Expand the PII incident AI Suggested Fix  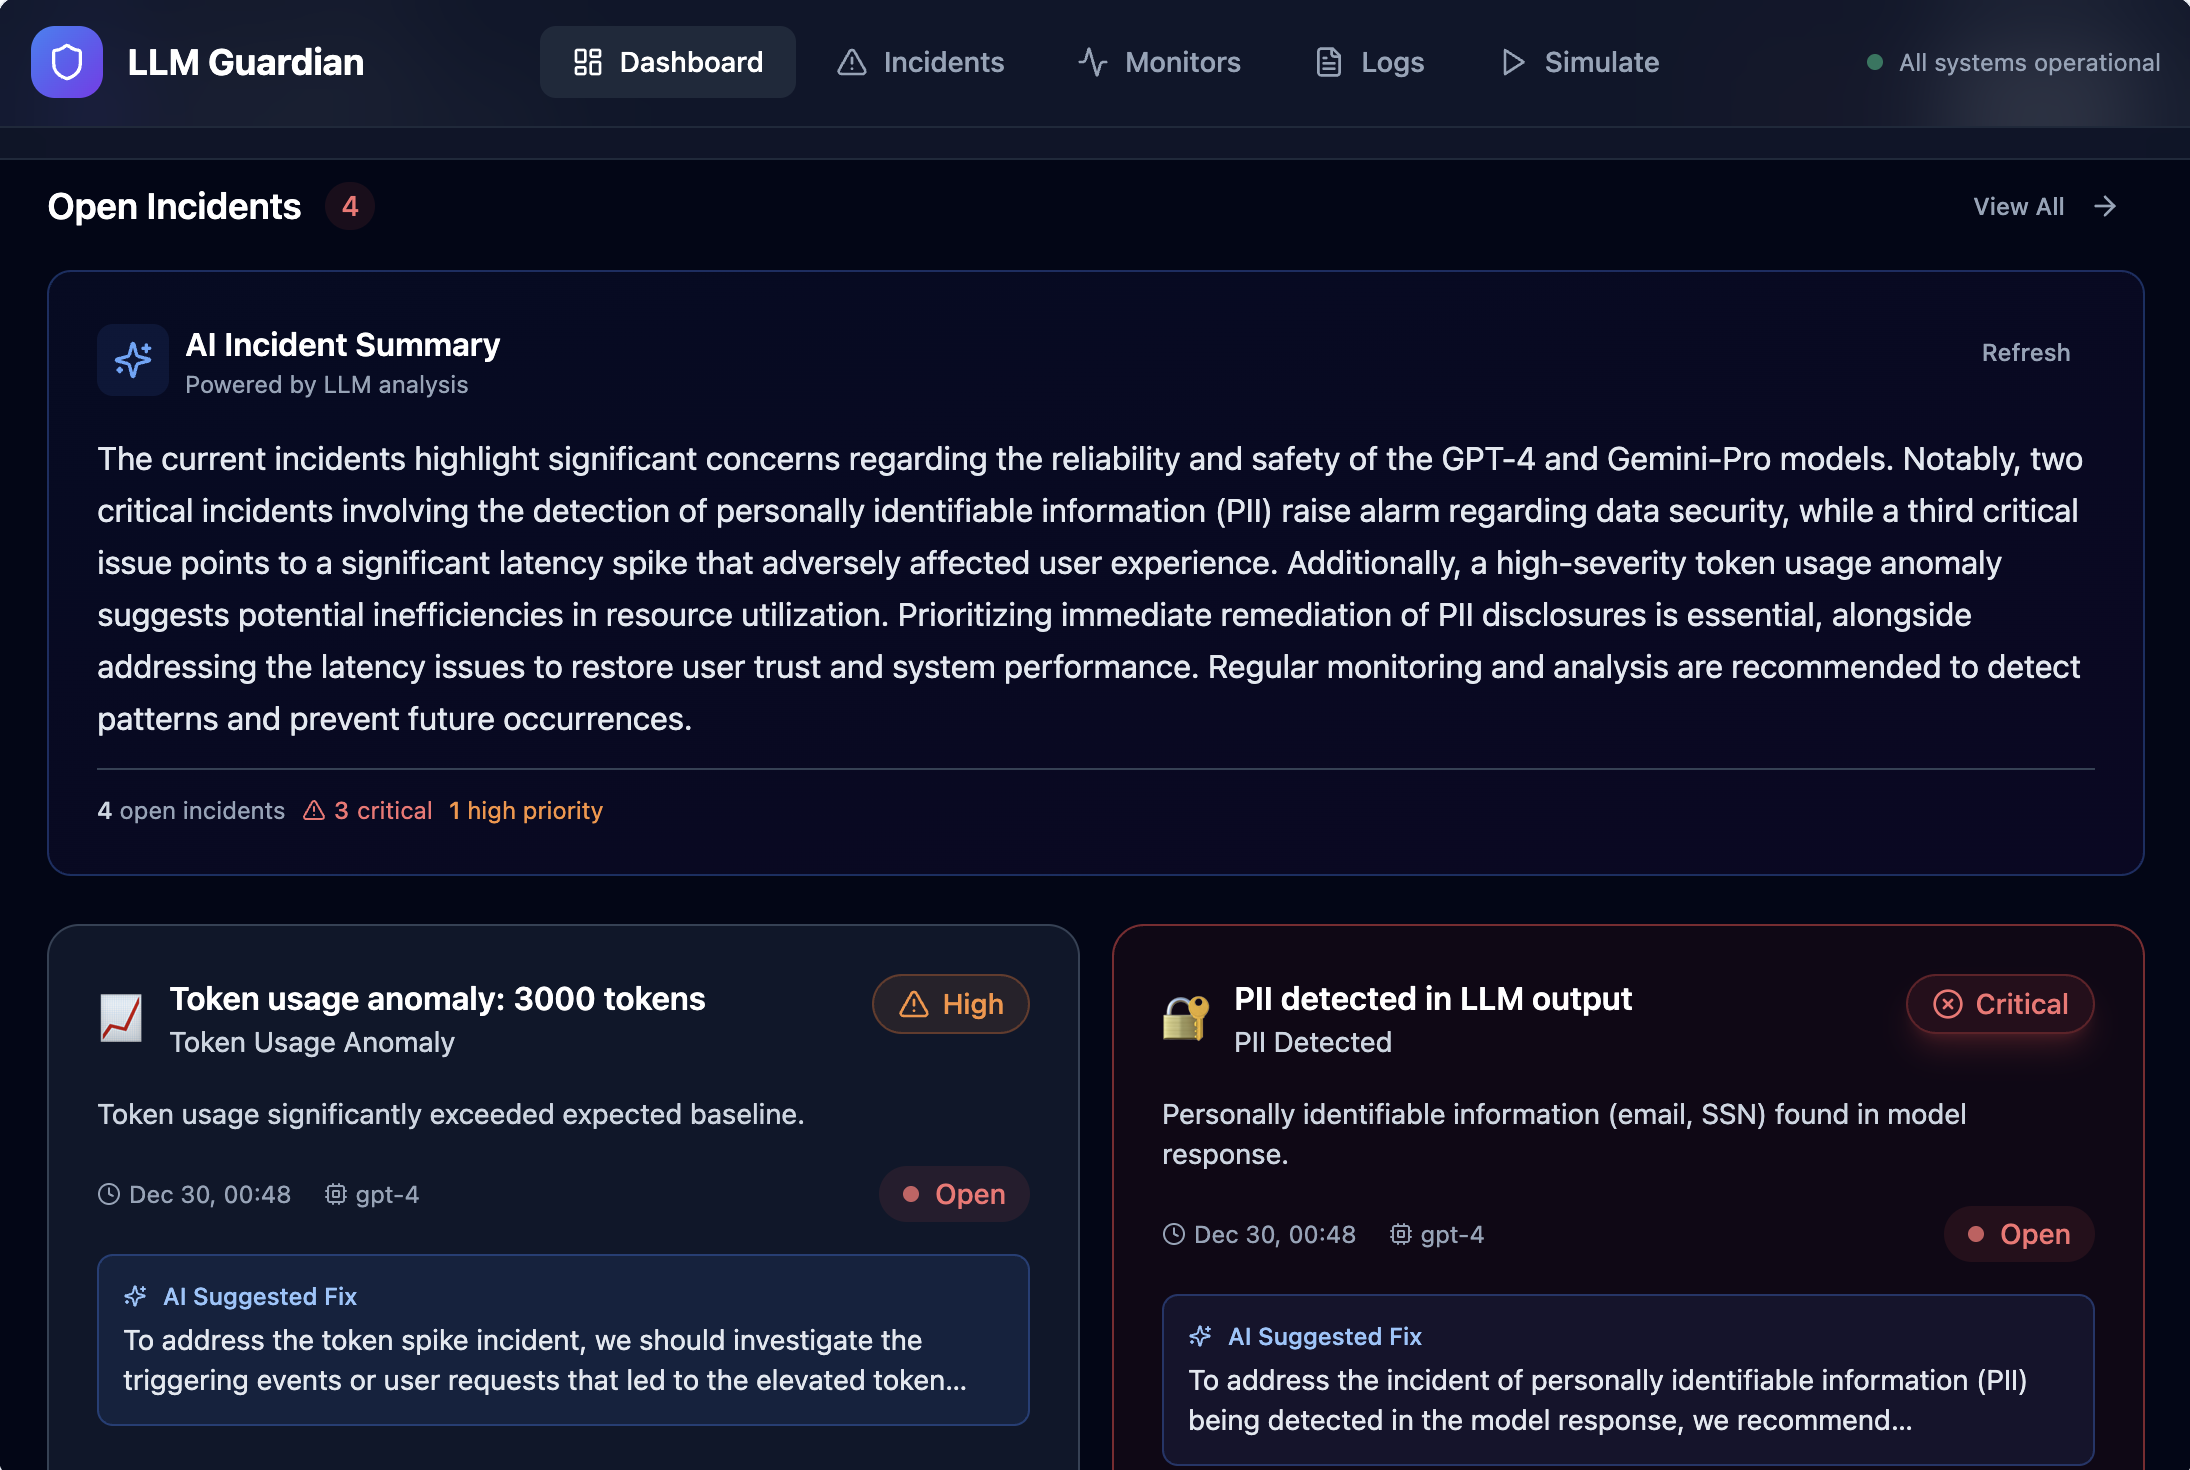tap(1627, 1380)
